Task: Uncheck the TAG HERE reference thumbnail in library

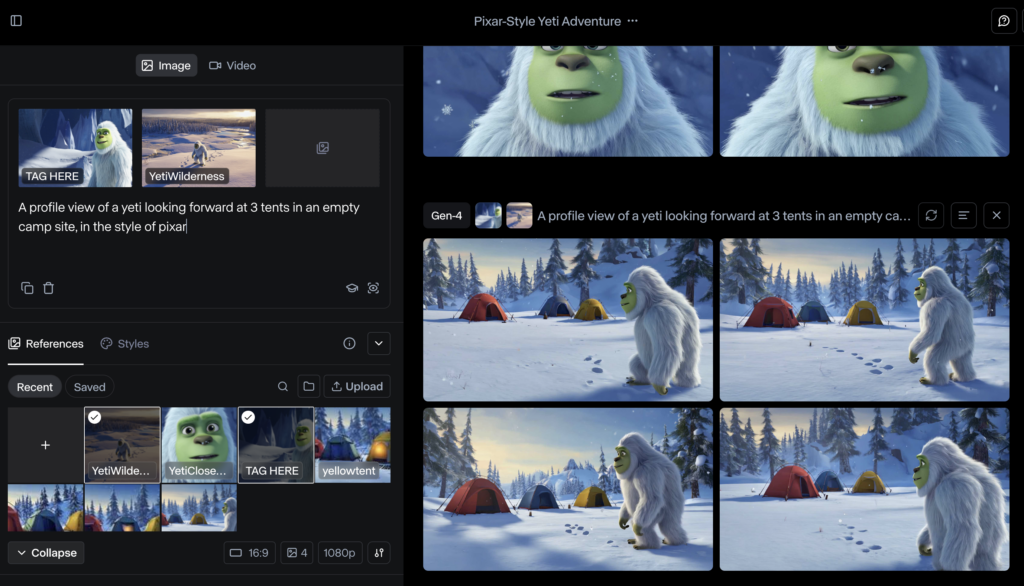Action: coord(276,445)
